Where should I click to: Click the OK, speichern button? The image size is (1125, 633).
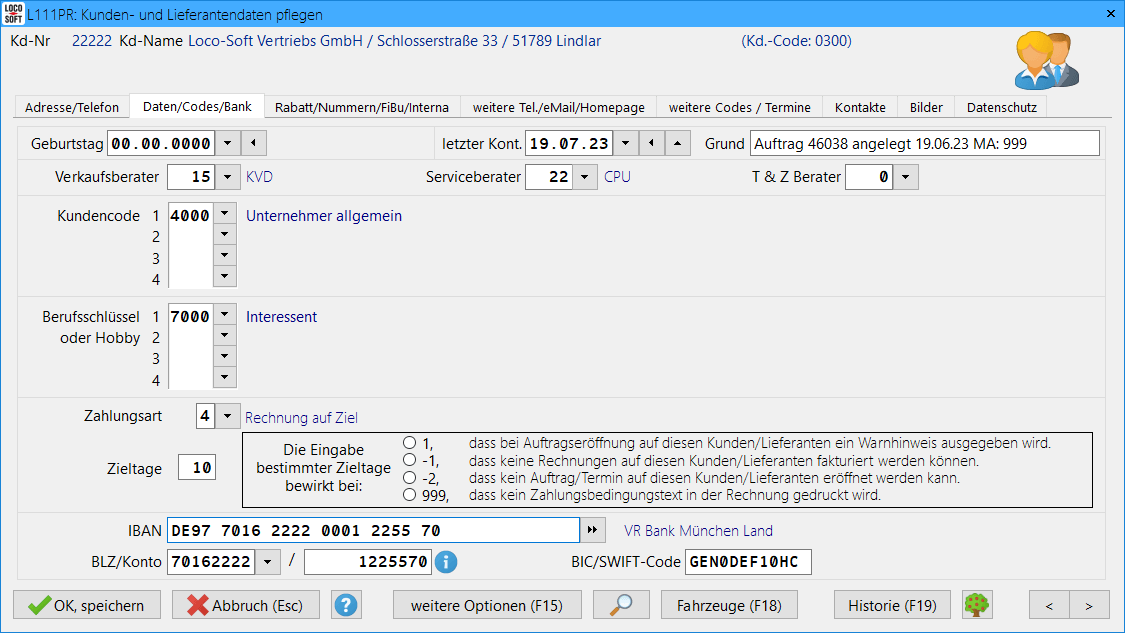(86, 605)
